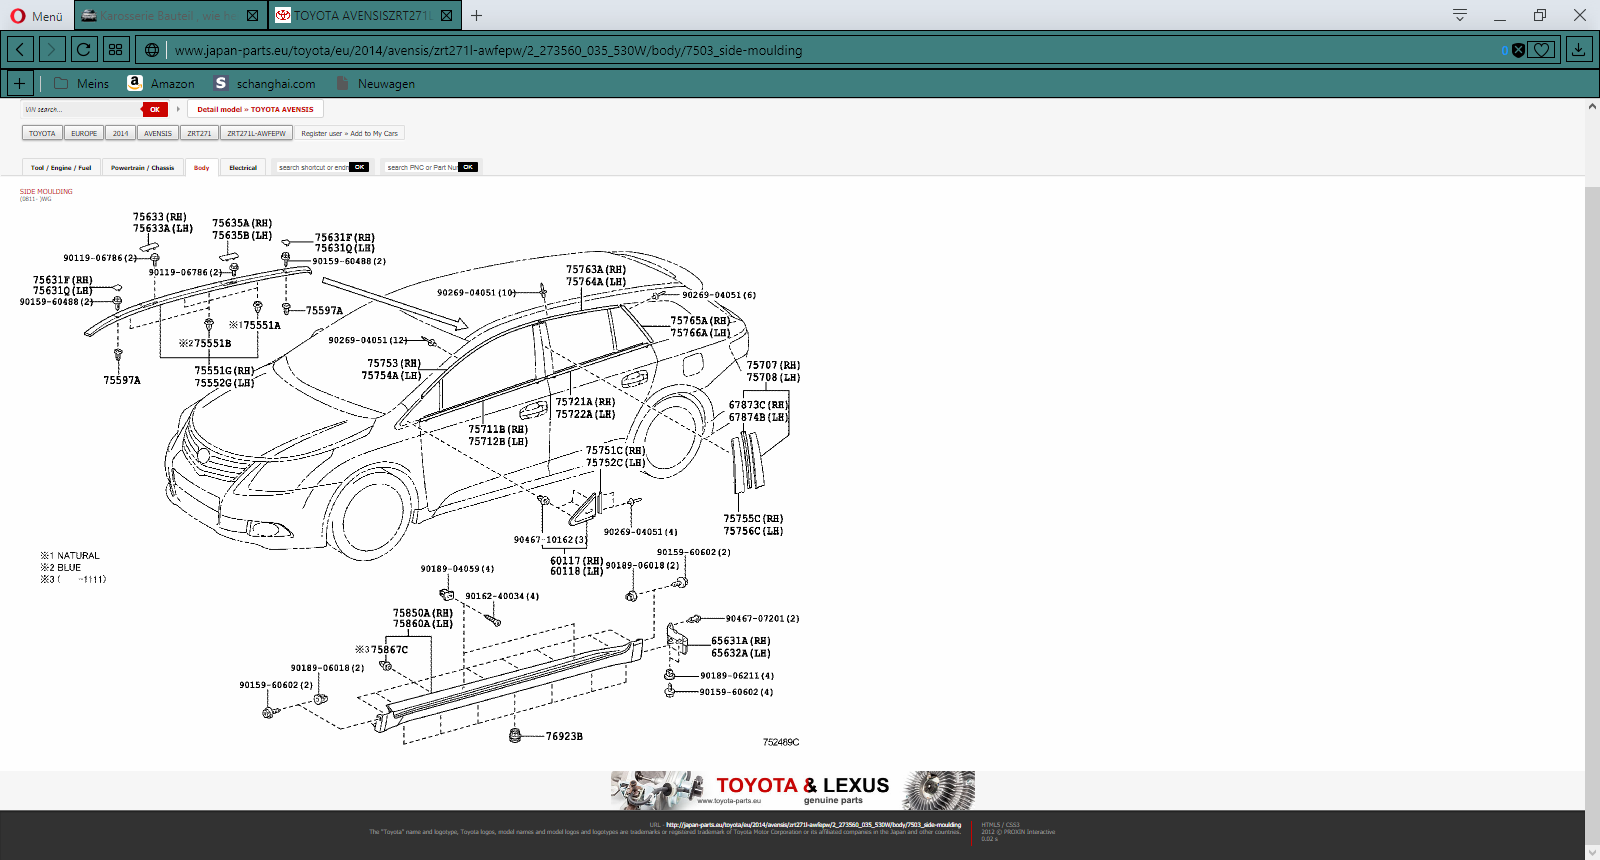Click part number 75633 (RH) label
Viewport: 1600px width, 860px height.
pos(160,217)
